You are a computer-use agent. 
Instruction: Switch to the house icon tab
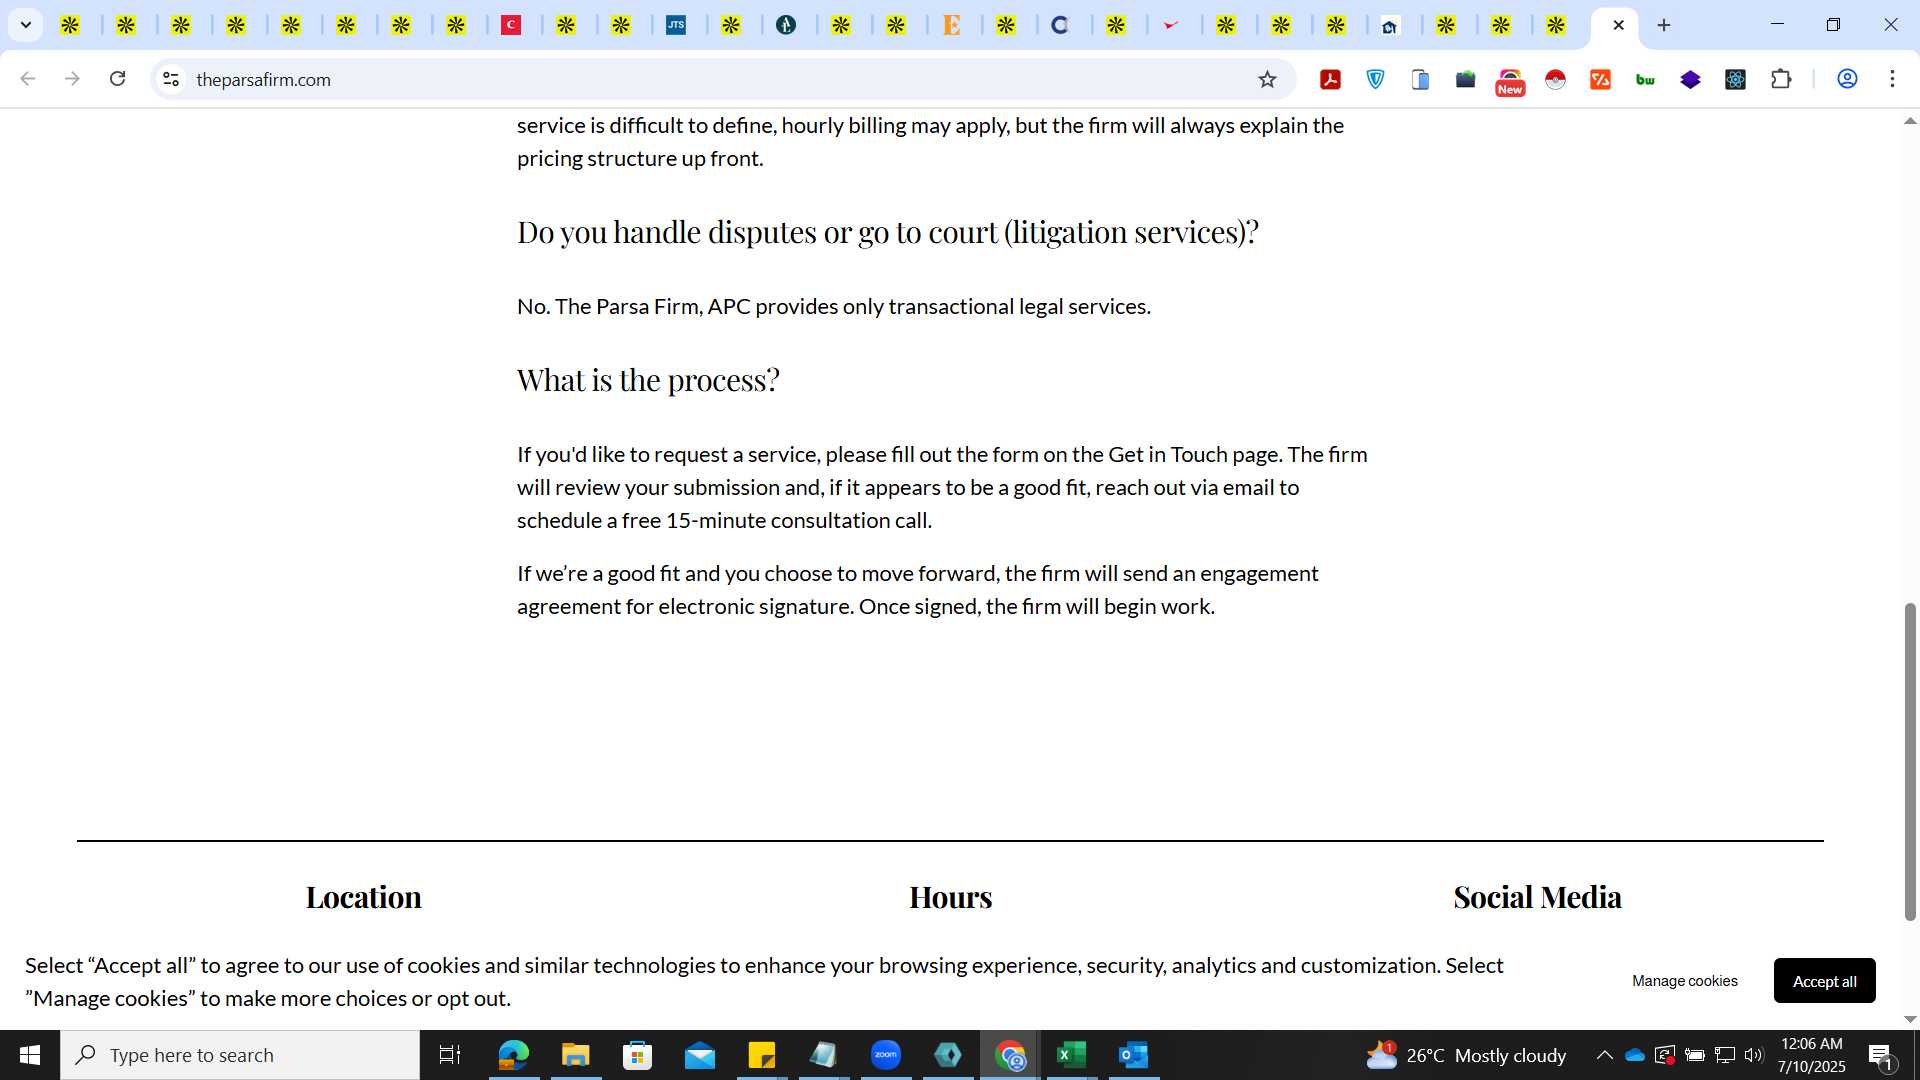pos(1390,25)
